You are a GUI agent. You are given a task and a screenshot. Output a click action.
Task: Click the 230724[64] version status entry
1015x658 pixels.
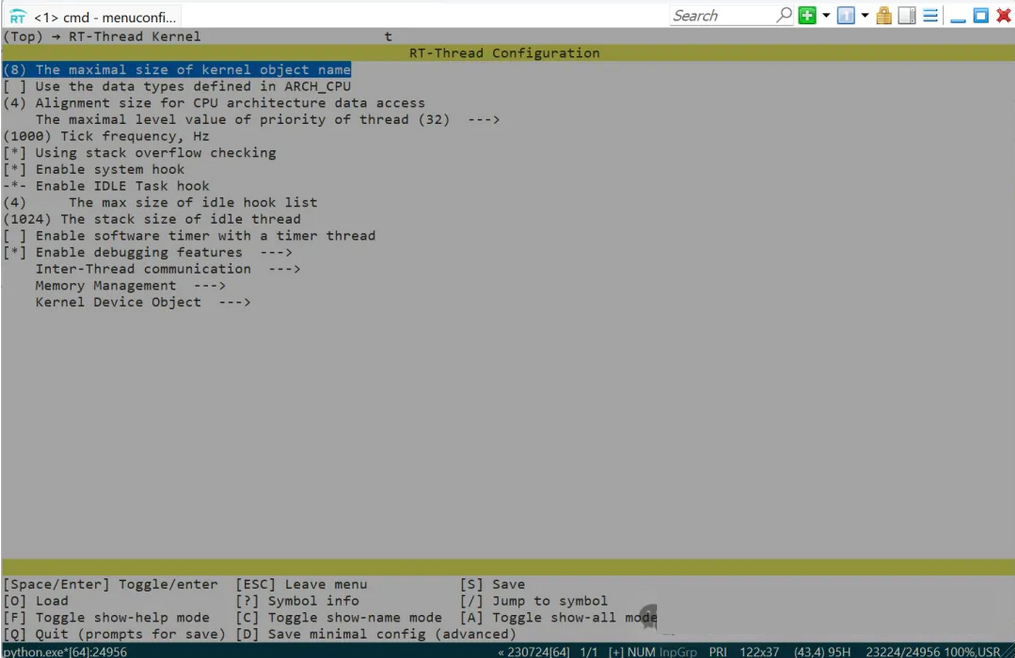click(x=533, y=651)
